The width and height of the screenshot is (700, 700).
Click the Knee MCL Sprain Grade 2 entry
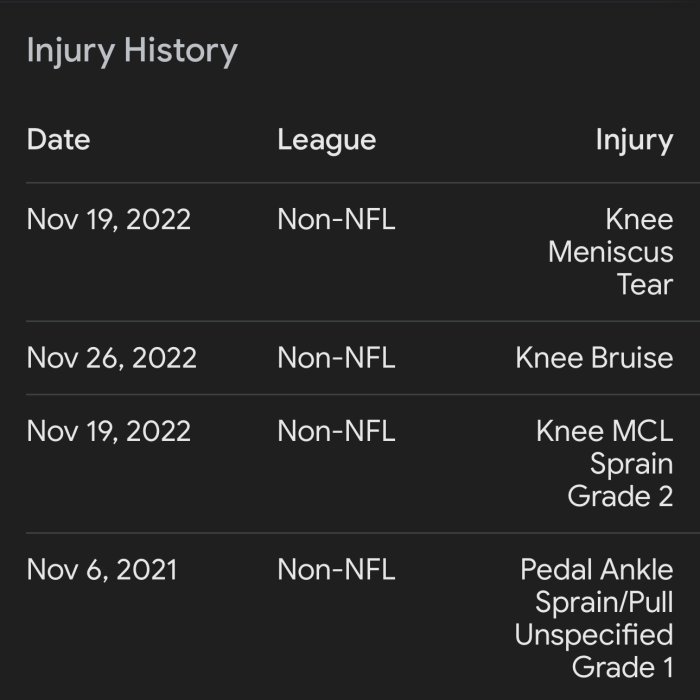point(604,463)
